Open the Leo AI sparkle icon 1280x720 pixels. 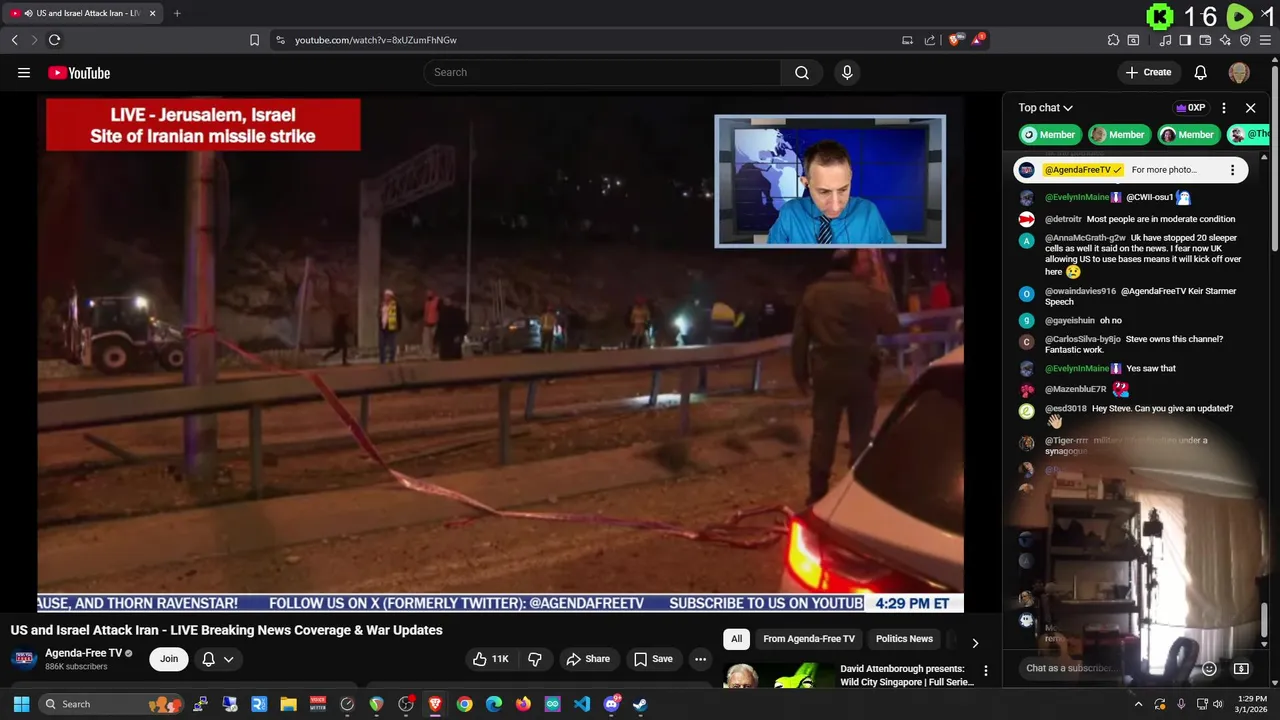[x=1225, y=40]
